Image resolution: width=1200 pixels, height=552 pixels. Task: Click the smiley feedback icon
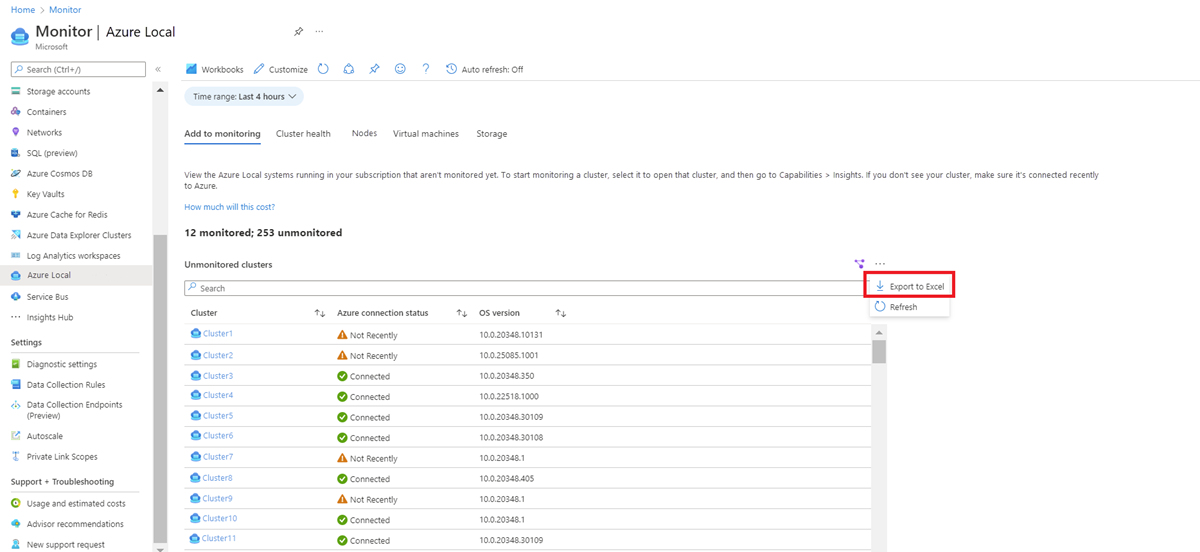point(400,69)
